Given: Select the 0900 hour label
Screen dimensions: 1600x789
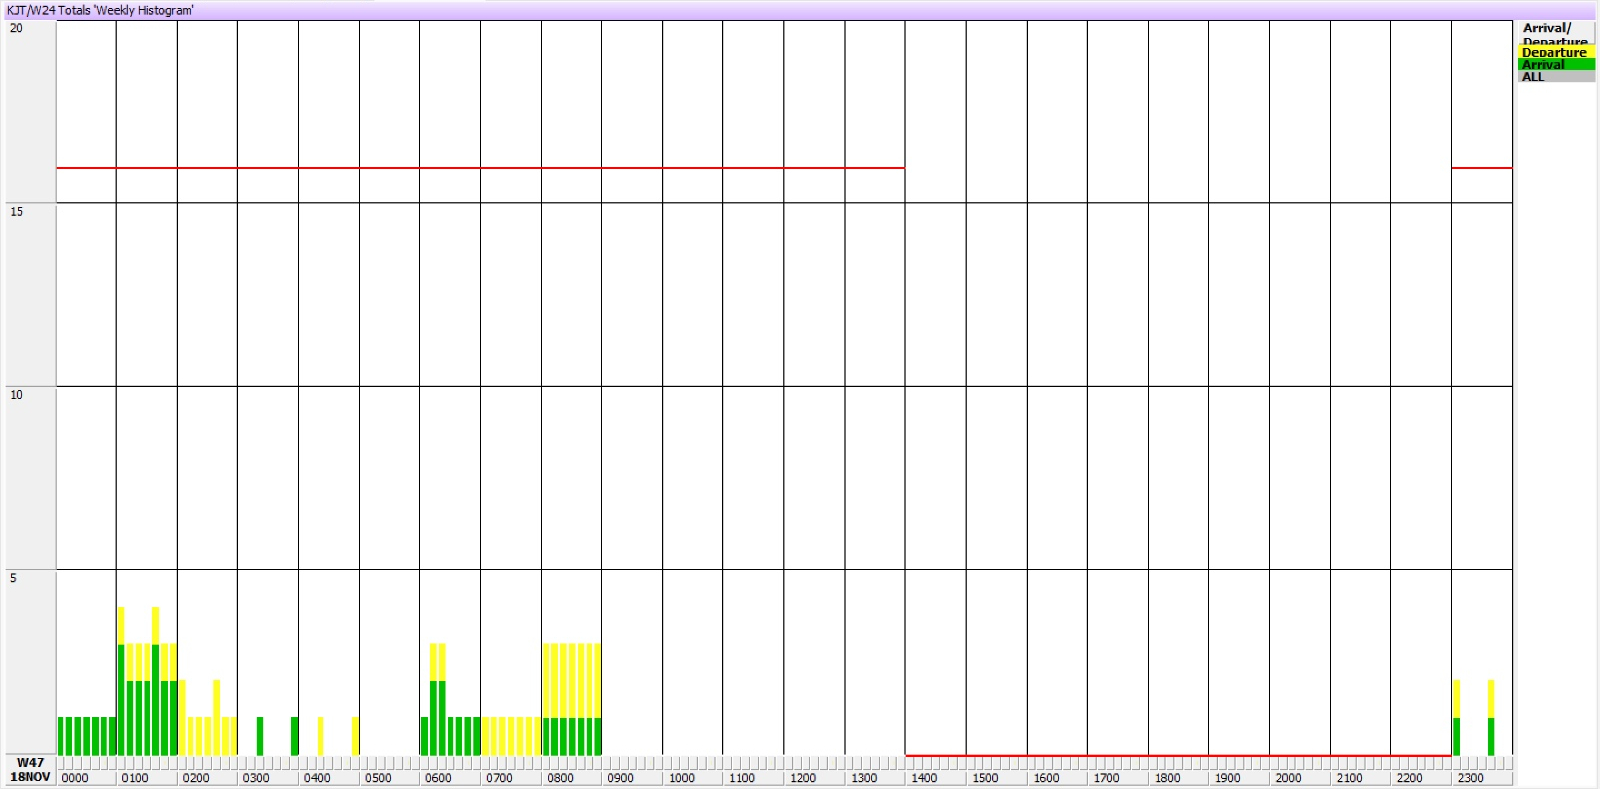Looking at the screenshot, I should point(621,778).
